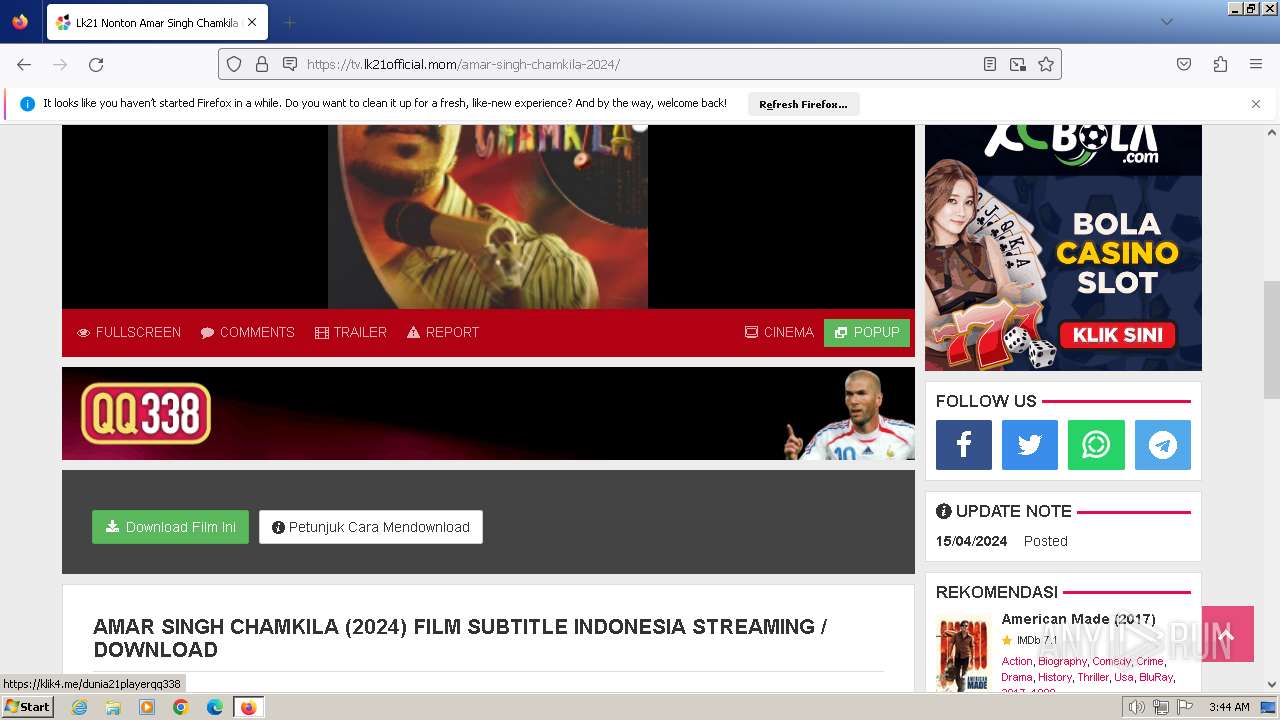Click the address bar URL field

640,64
